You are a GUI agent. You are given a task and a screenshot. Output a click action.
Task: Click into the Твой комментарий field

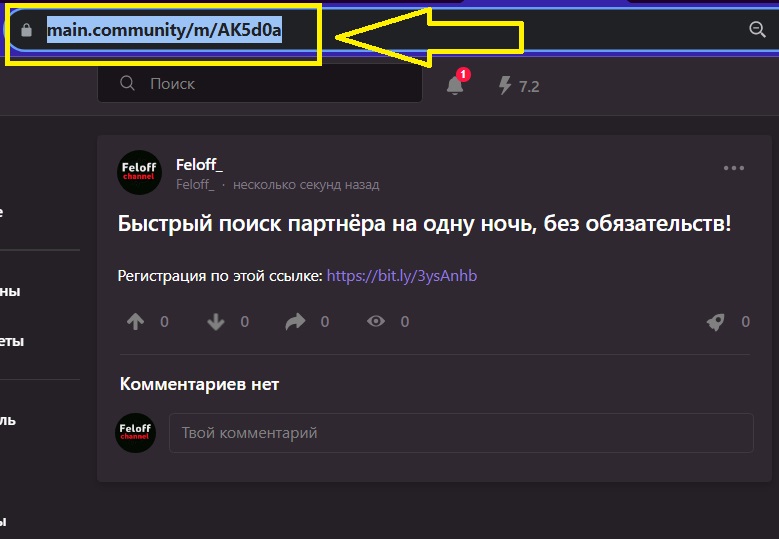[461, 433]
